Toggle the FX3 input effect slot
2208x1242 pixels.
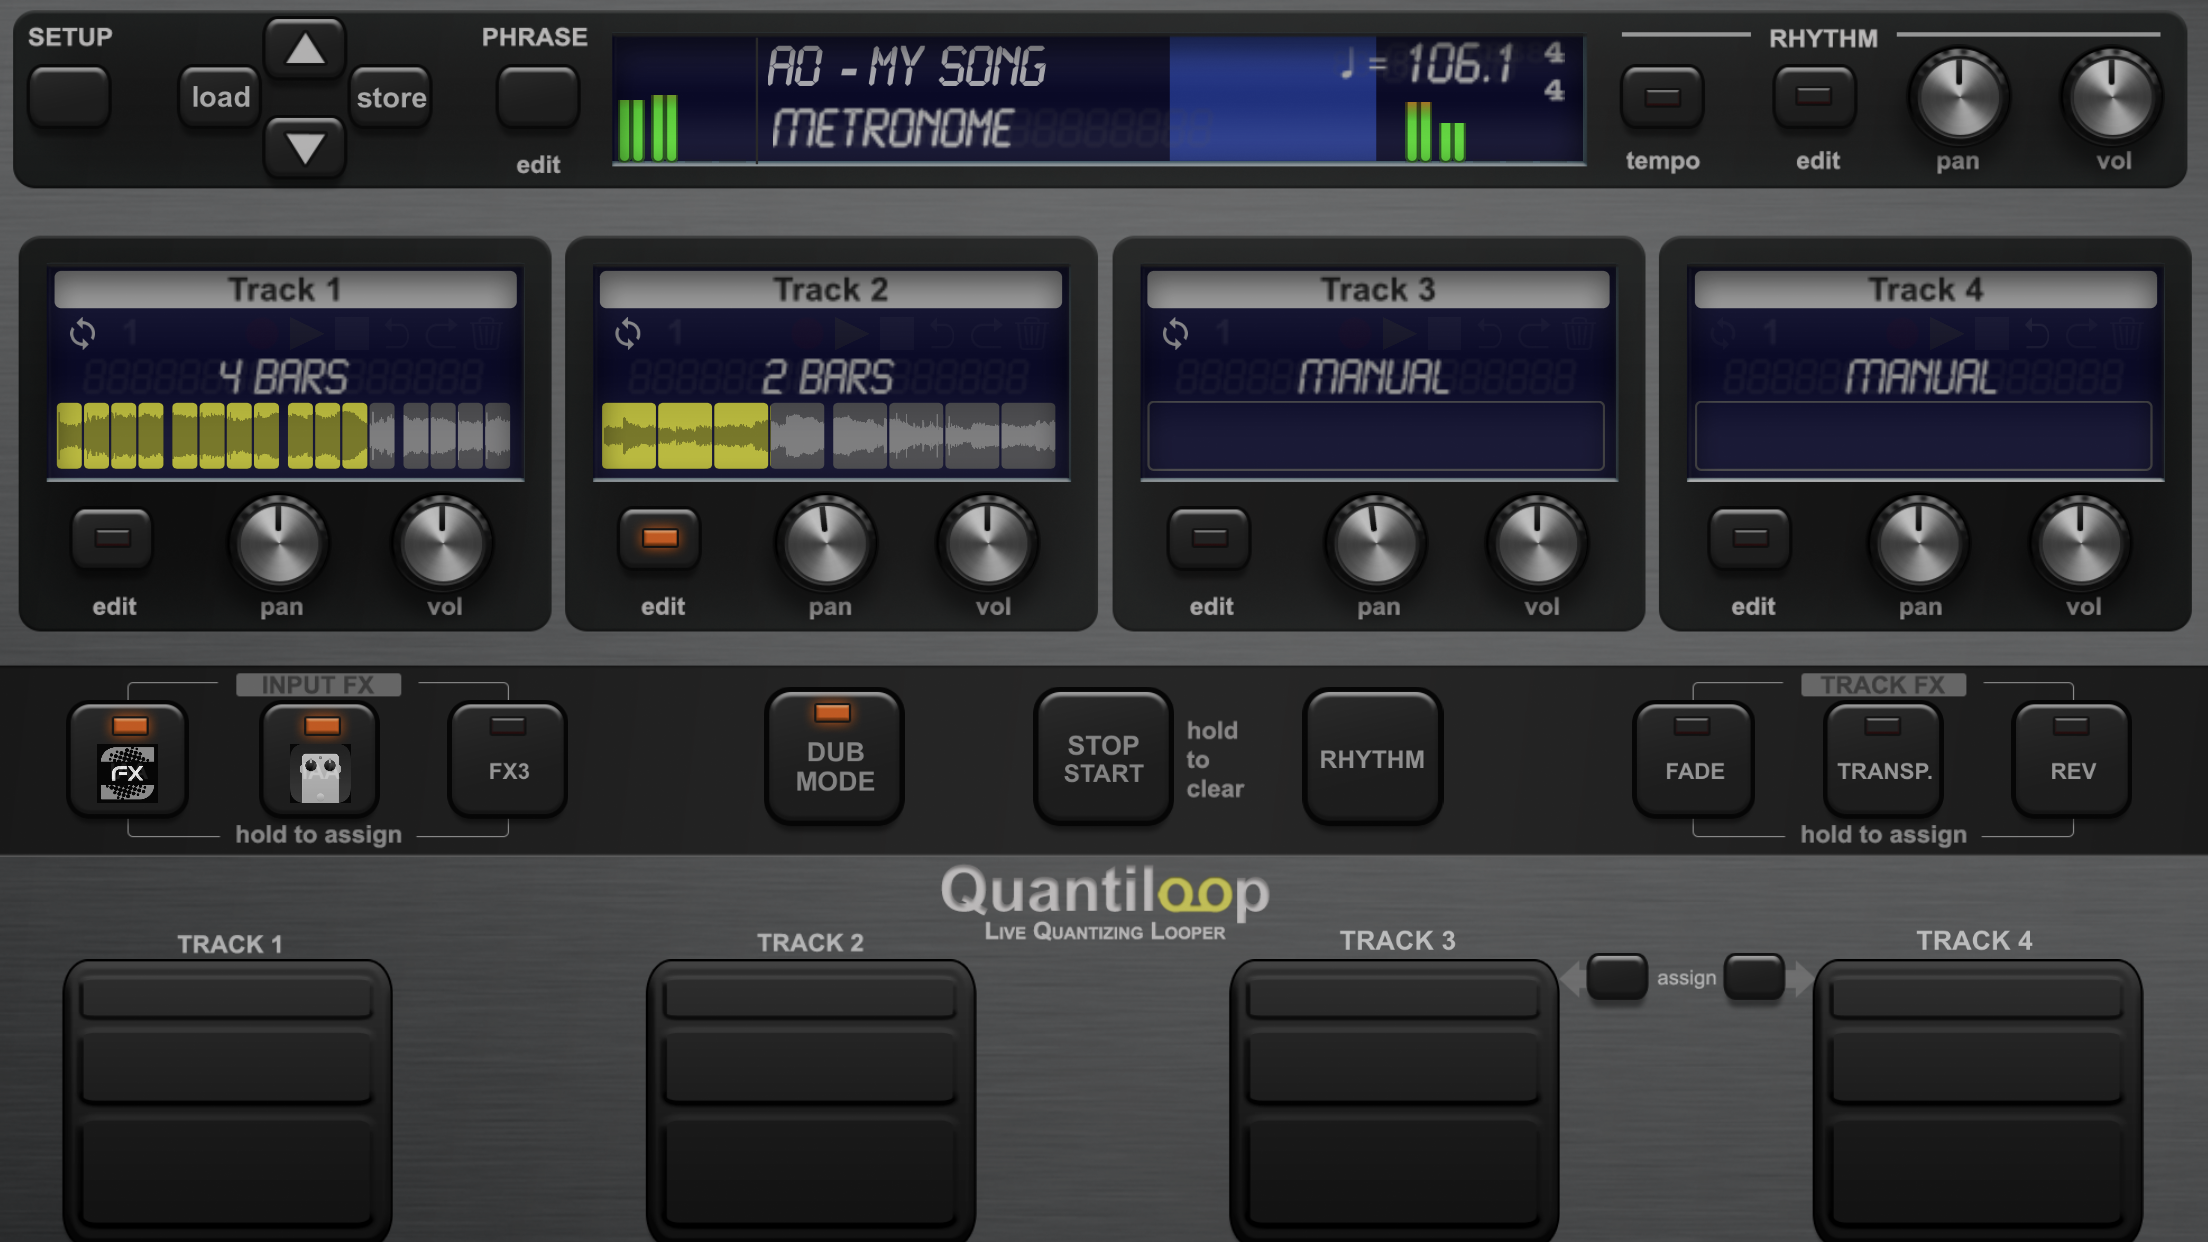pyautogui.click(x=508, y=759)
